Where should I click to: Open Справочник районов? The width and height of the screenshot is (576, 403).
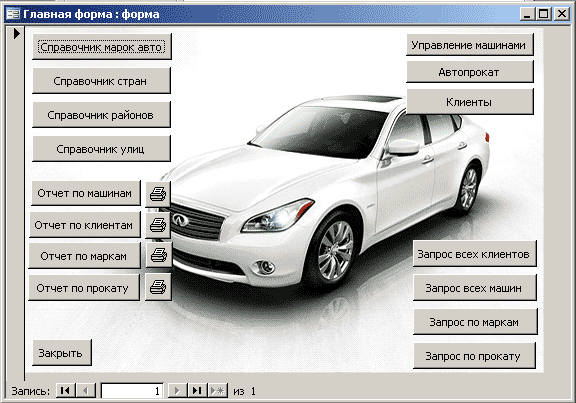(101, 115)
